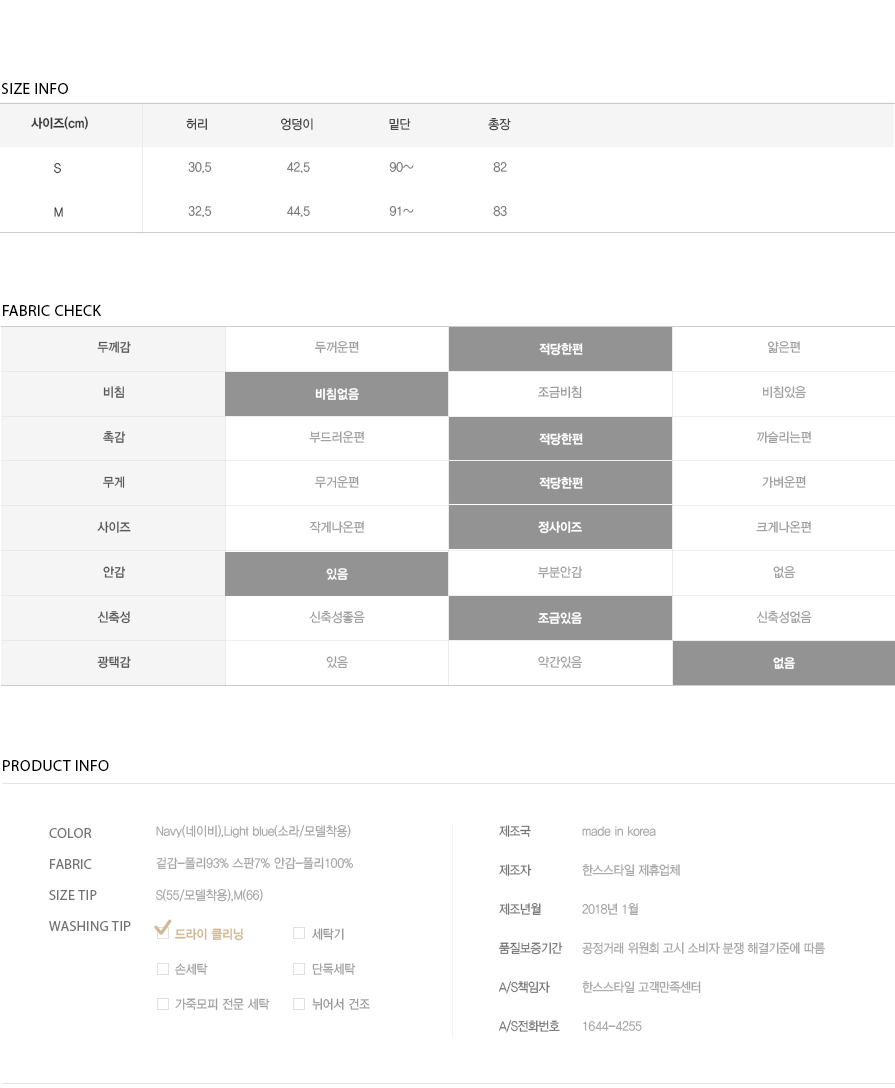Select the 밑단 column header
This screenshot has height=1088, width=895.
pyautogui.click(x=400, y=124)
